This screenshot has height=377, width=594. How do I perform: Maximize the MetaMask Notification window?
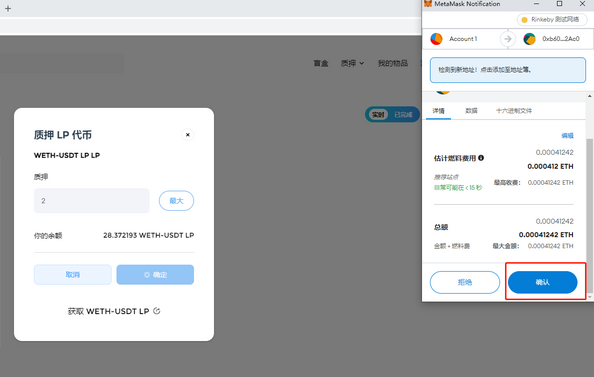(x=559, y=4)
